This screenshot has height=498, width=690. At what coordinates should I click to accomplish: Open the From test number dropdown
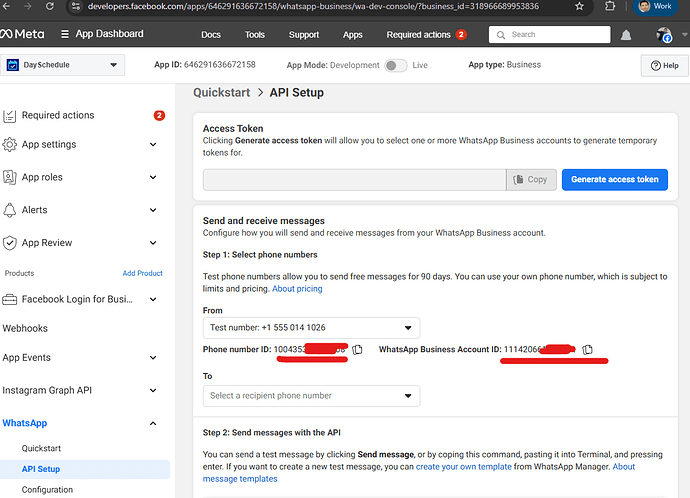(x=312, y=328)
